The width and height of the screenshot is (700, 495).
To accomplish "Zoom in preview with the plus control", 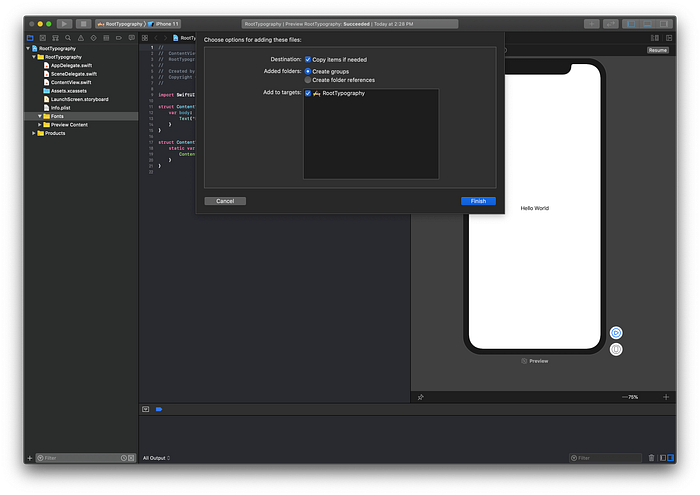I will (666, 397).
